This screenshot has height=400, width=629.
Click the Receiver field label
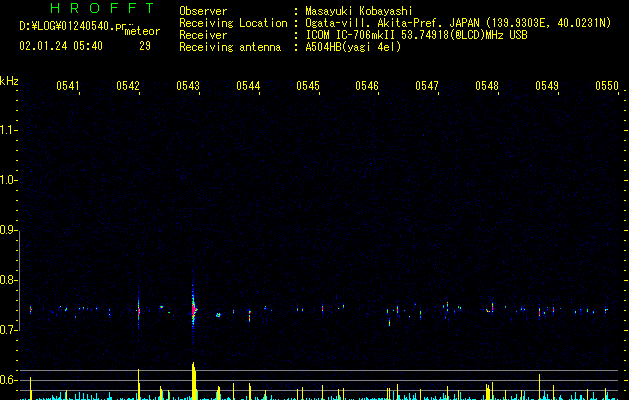(203, 35)
